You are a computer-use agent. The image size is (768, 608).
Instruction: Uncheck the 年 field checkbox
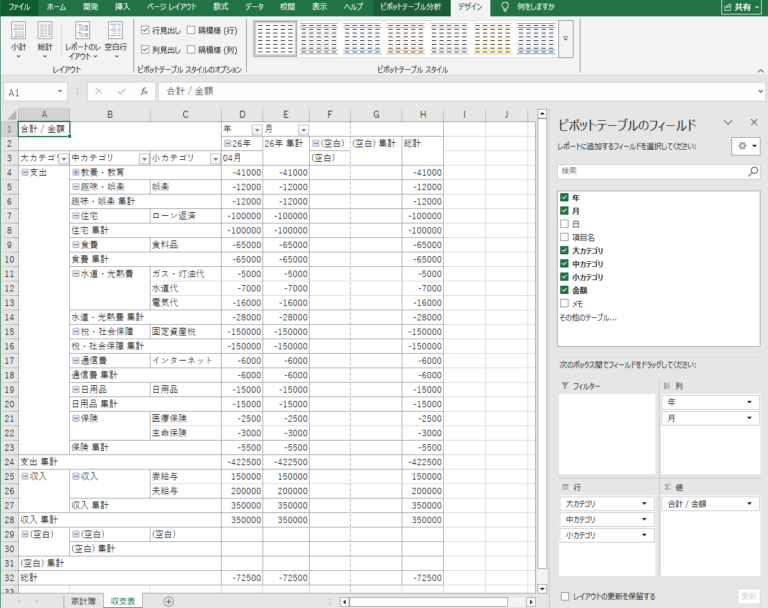pos(564,197)
